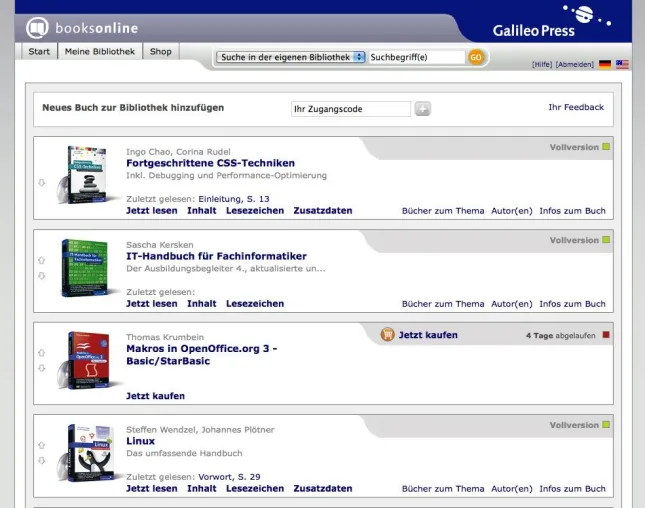Click Jetzt kaufen below the Makros title
Screen dimensions: 645x508
pos(155,396)
